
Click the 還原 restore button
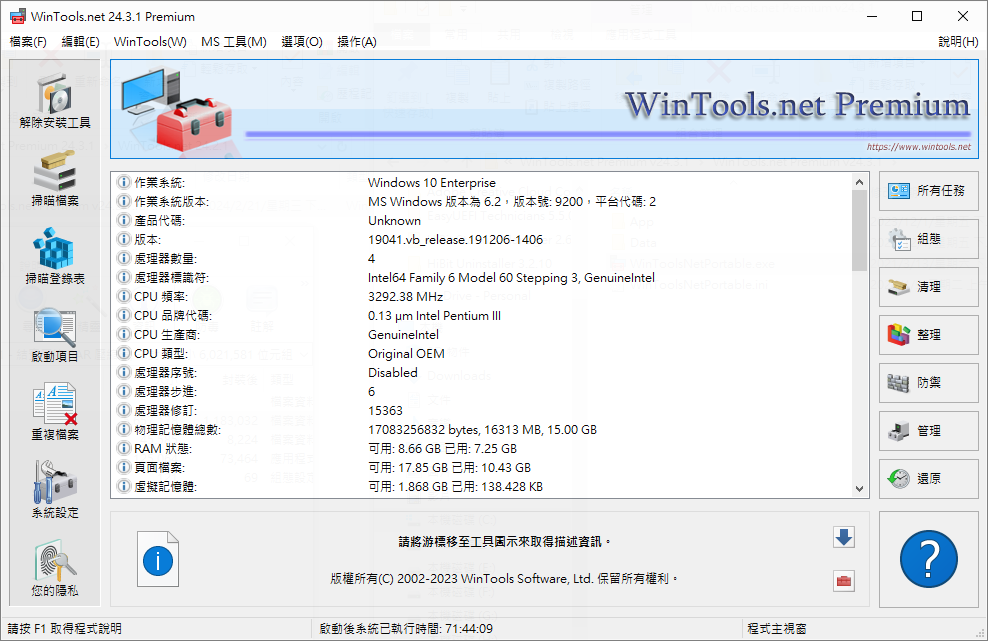point(928,478)
